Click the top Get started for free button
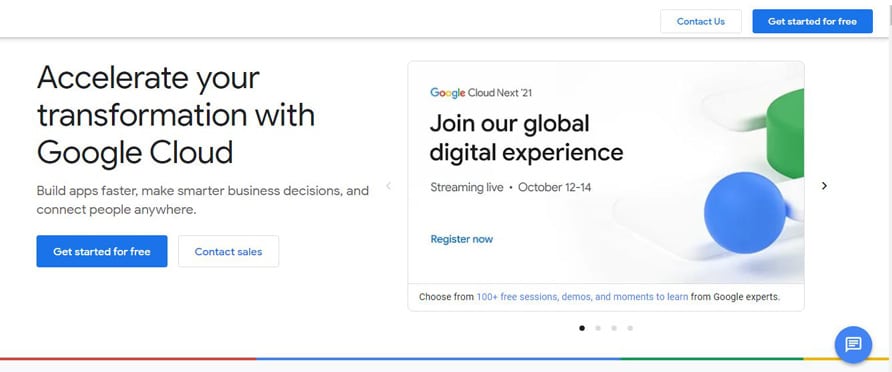The width and height of the screenshot is (892, 372). pyautogui.click(x=812, y=22)
